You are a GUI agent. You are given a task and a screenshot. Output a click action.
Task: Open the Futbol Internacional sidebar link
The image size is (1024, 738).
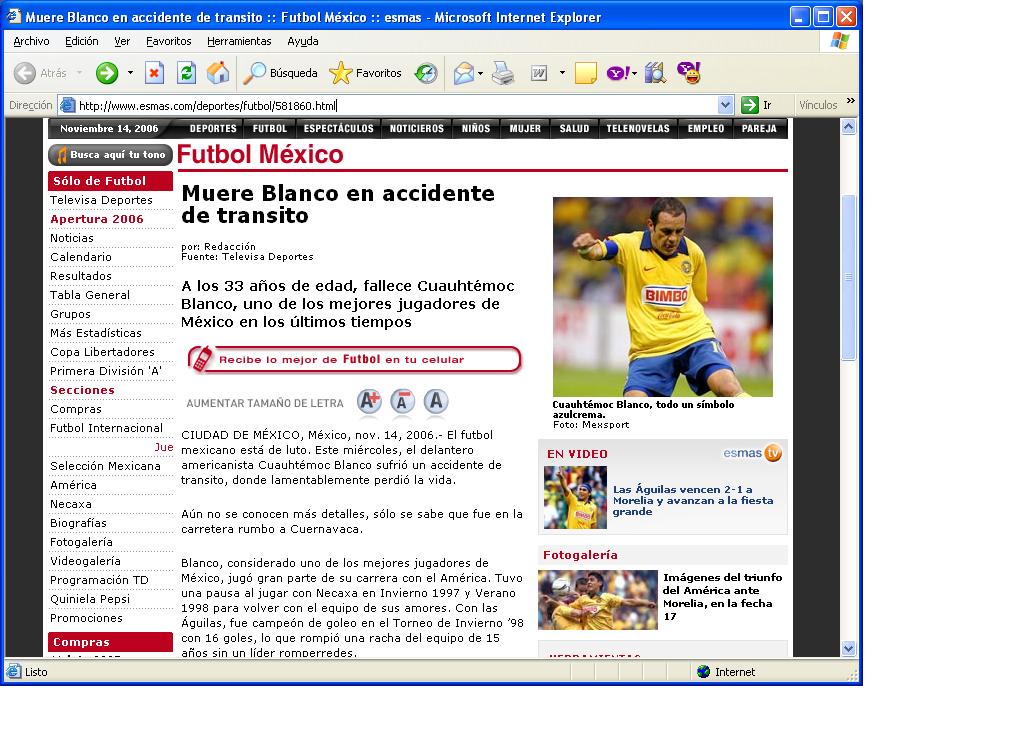point(106,428)
